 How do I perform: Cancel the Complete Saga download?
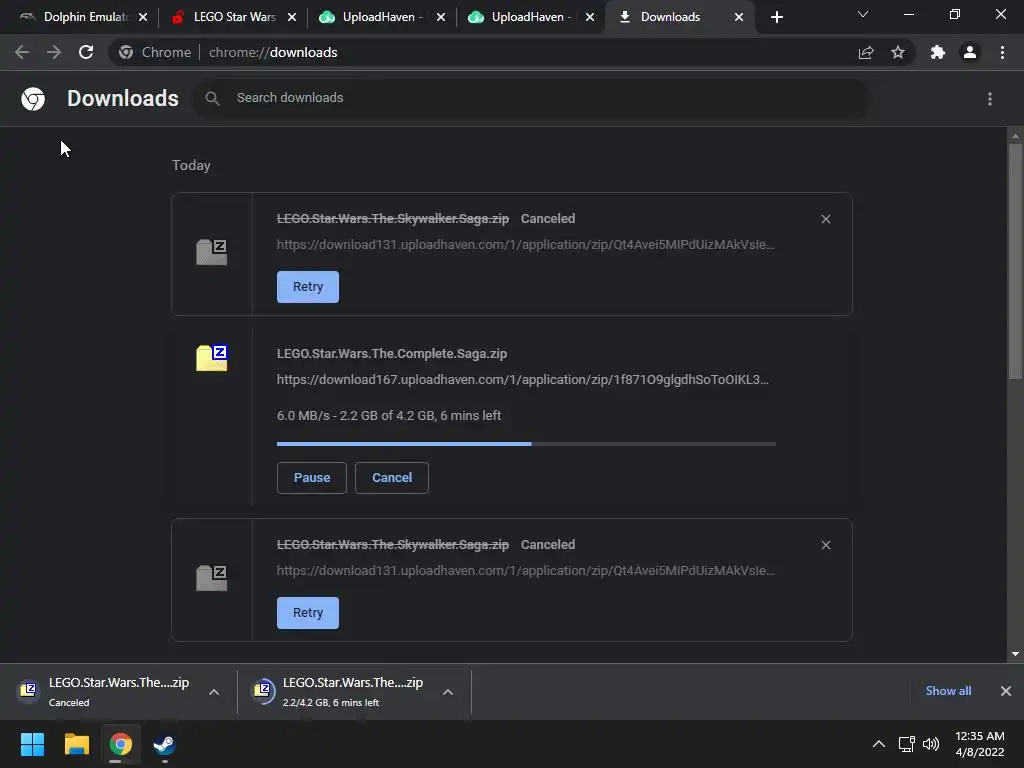tap(392, 477)
